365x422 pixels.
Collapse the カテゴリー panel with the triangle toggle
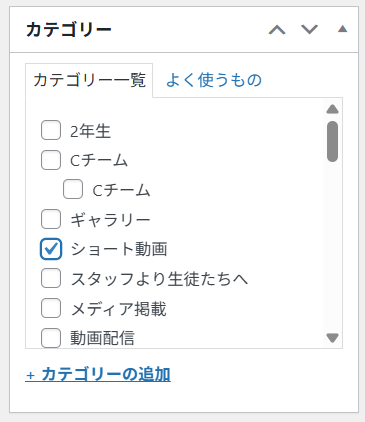[342, 29]
